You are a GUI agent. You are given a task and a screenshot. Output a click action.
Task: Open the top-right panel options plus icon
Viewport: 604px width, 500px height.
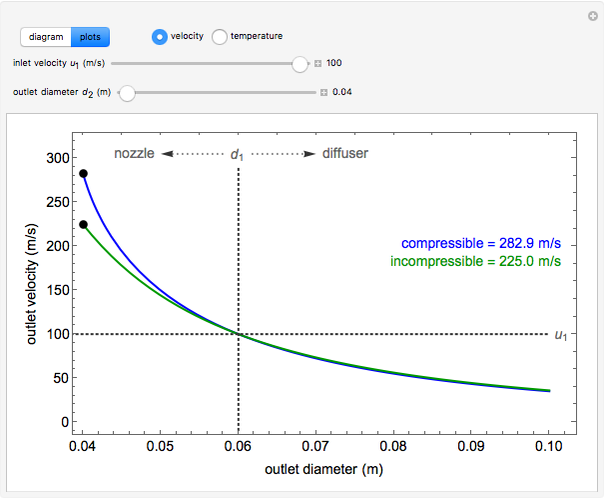[x=592, y=15]
